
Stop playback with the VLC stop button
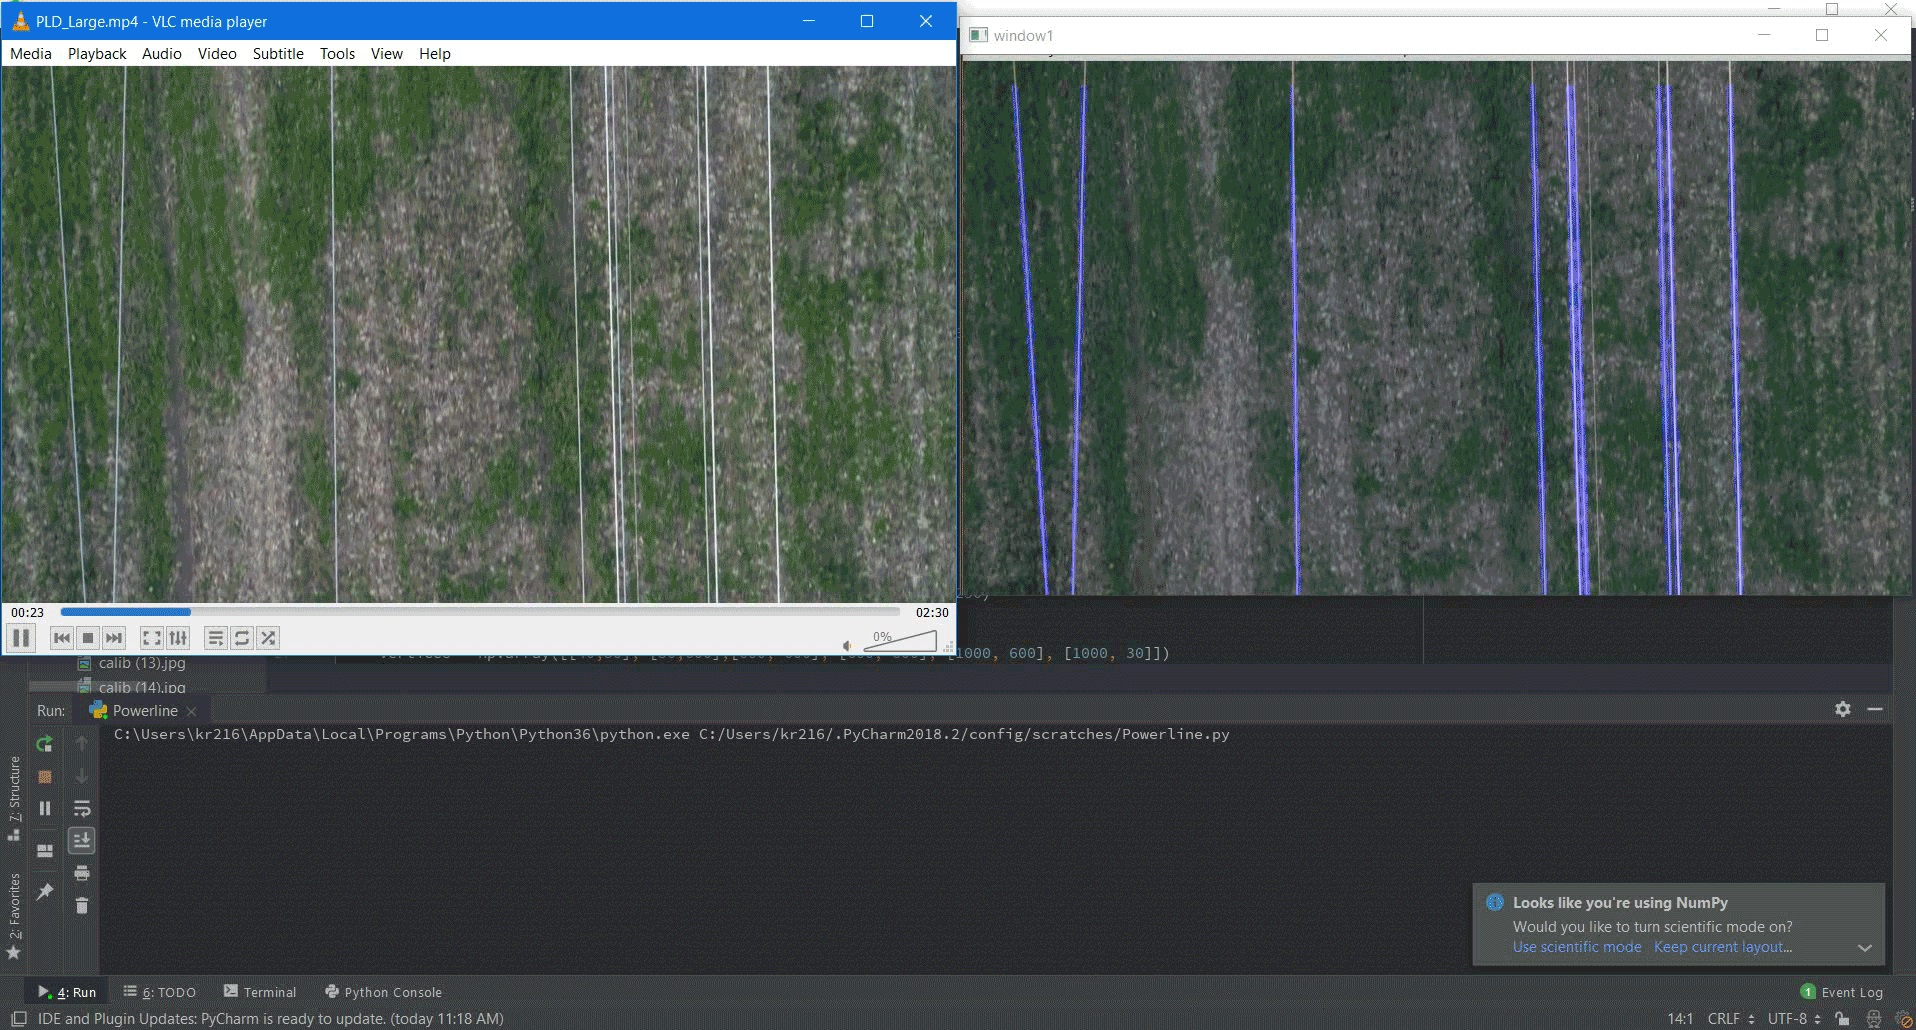(88, 638)
